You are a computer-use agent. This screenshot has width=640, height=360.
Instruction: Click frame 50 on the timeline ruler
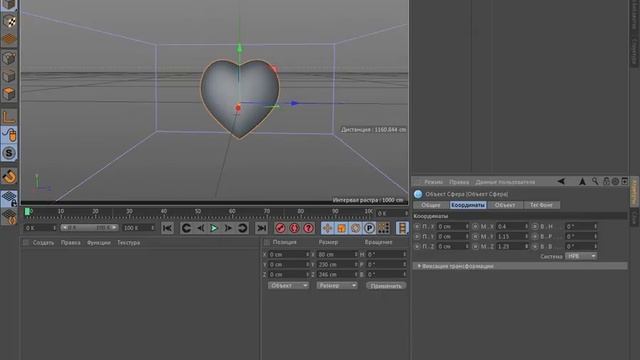tap(198, 211)
